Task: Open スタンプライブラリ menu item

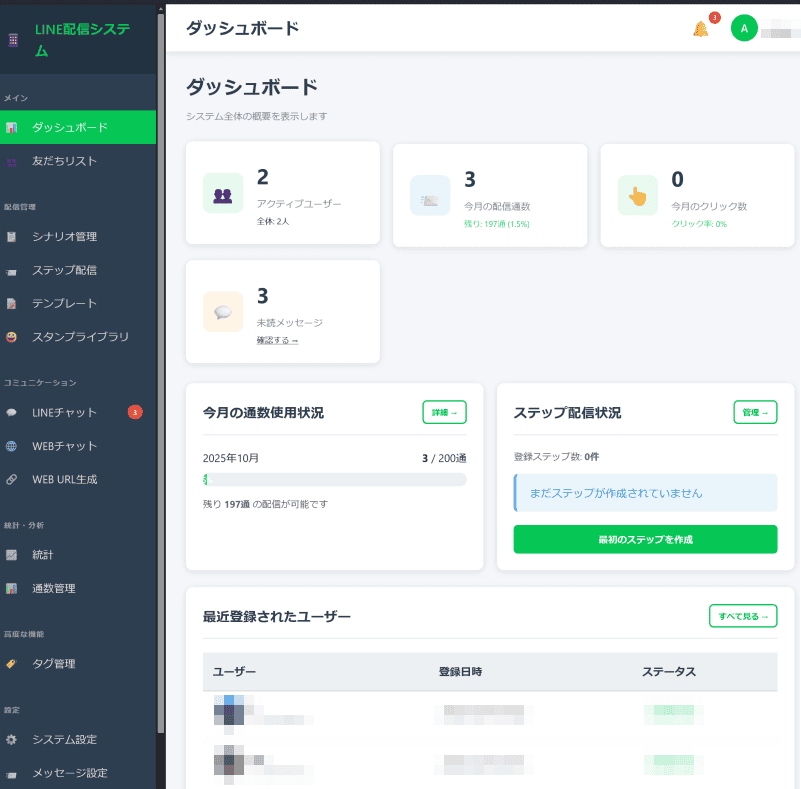Action: point(80,337)
